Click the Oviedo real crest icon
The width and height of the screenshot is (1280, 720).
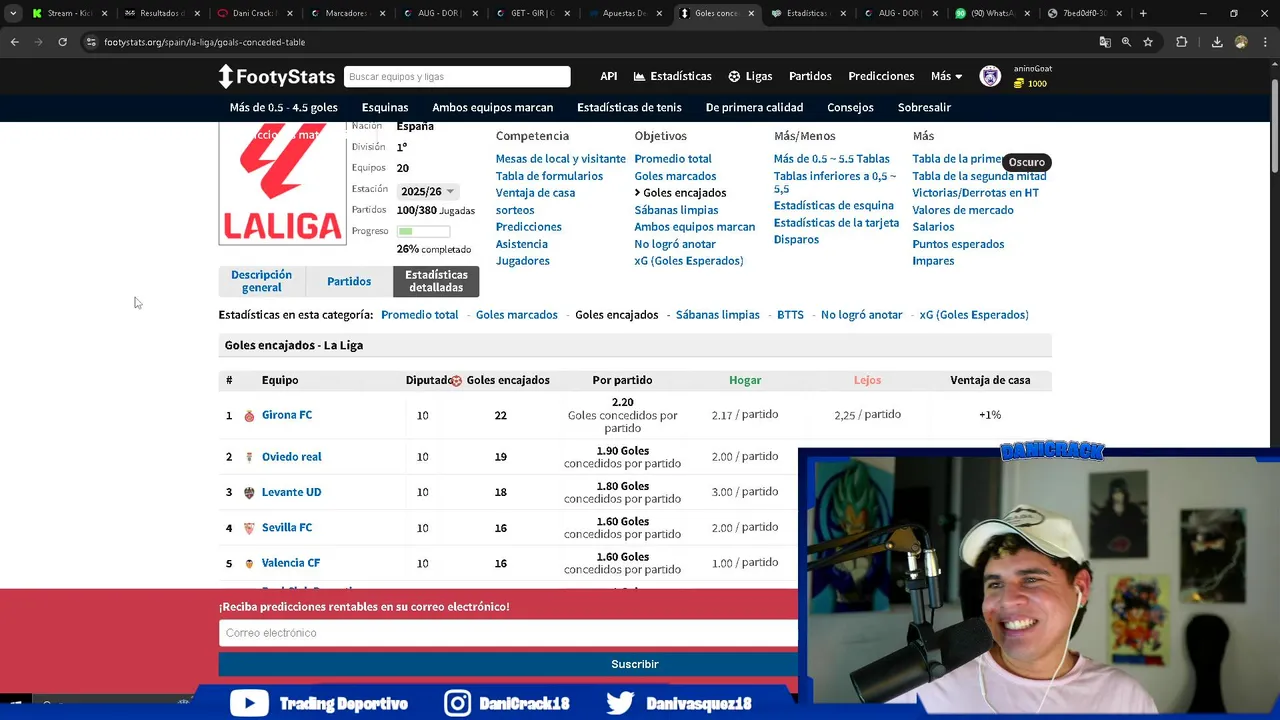coord(249,457)
